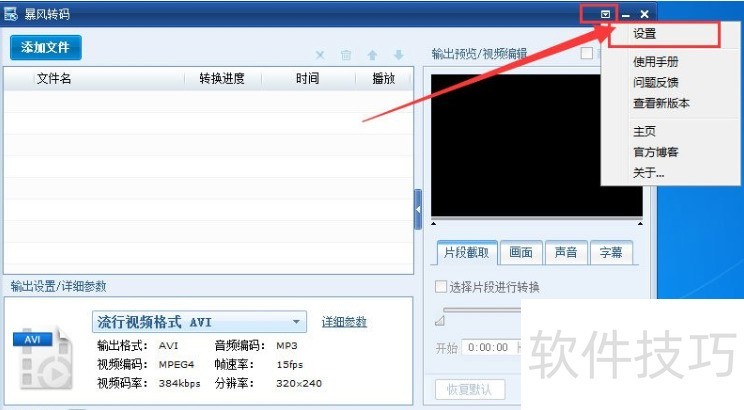Minimize the 暴风转码 window
The width and height of the screenshot is (744, 410).
(x=626, y=15)
